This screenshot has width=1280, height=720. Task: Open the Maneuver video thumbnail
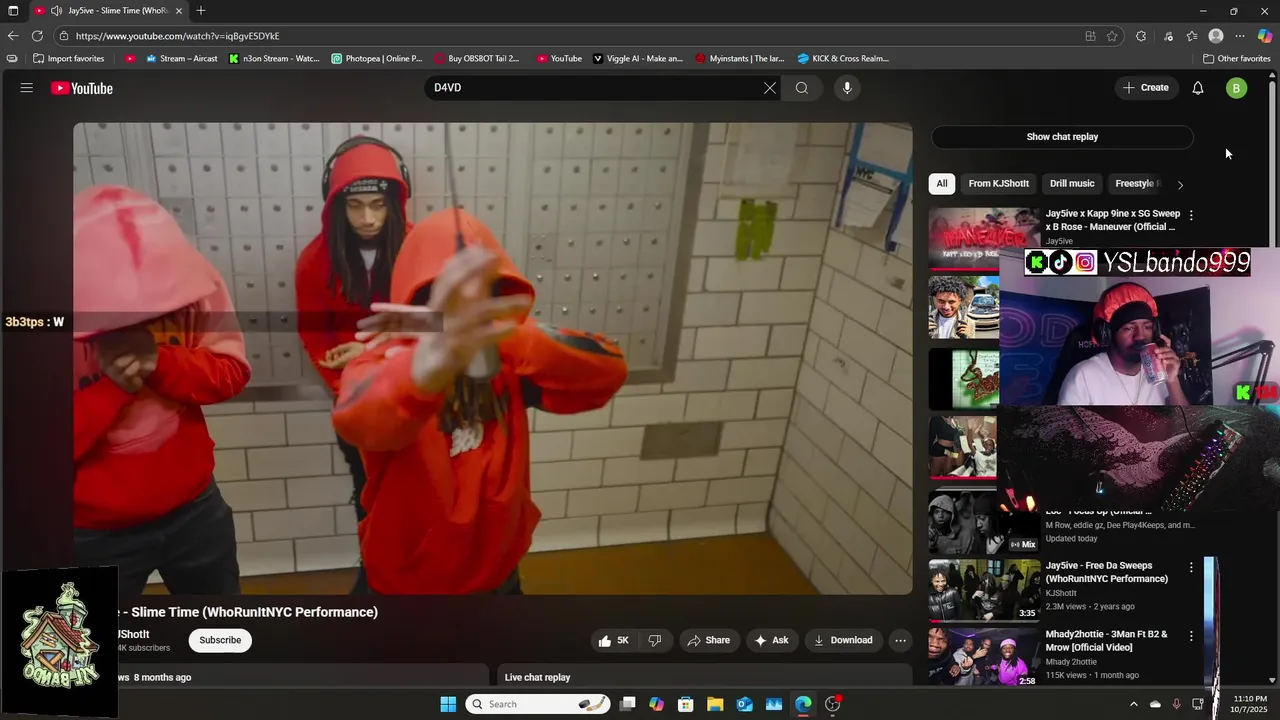(x=984, y=238)
